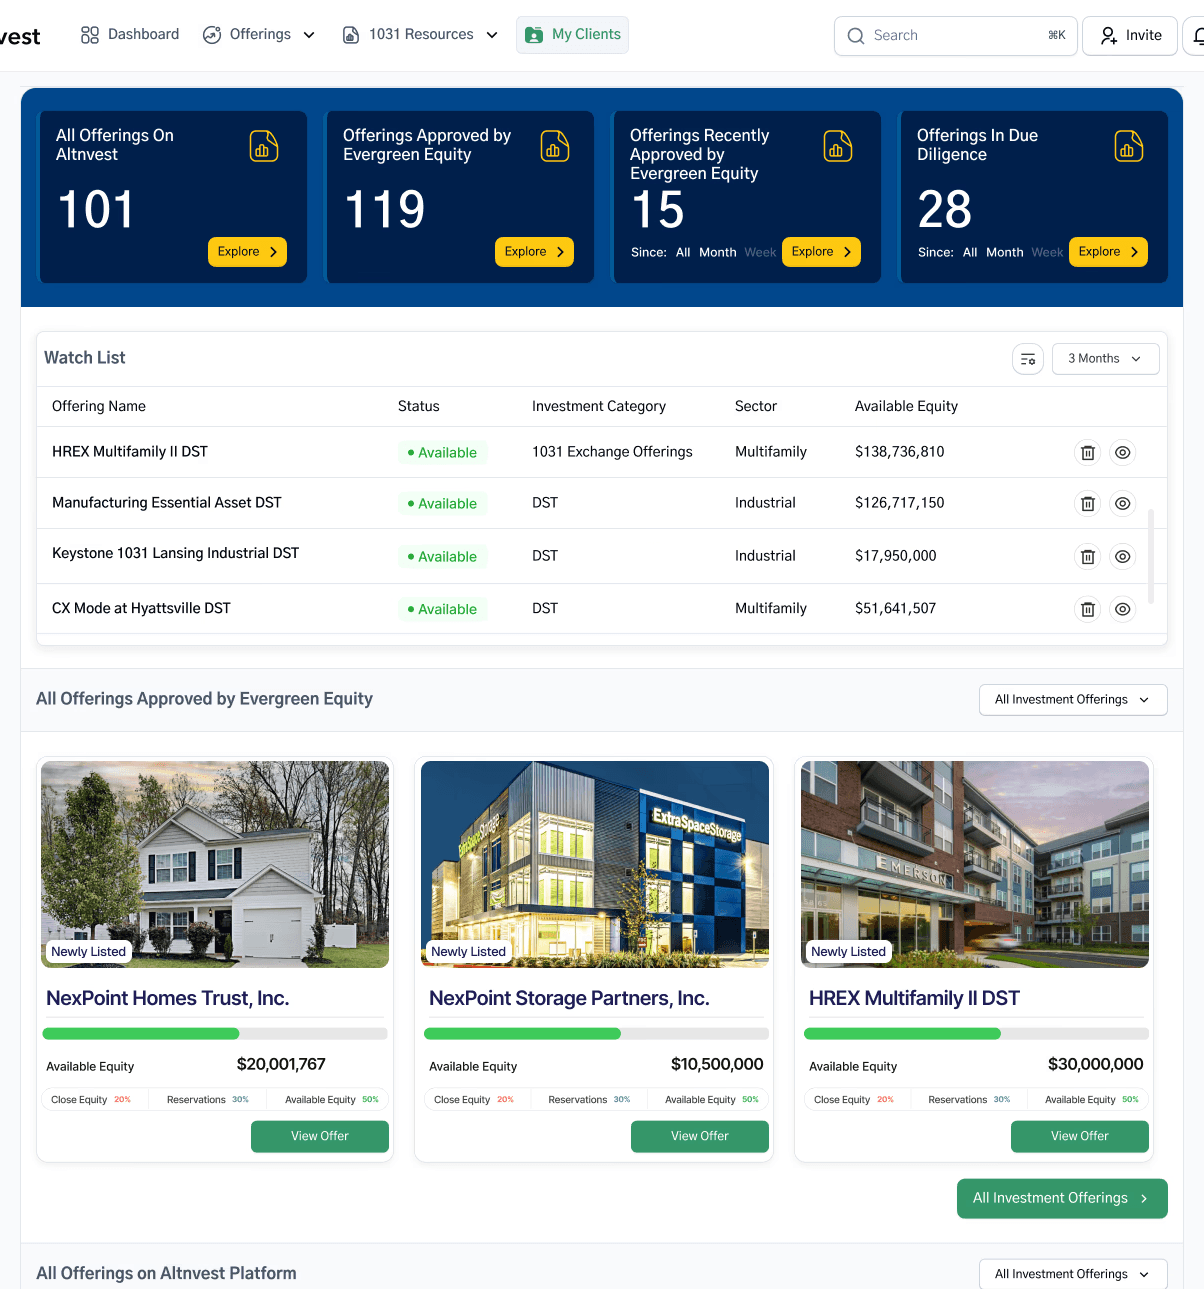Select 'Week' filter on Due Diligence card
This screenshot has width=1204, height=1289.
pyautogui.click(x=1047, y=253)
